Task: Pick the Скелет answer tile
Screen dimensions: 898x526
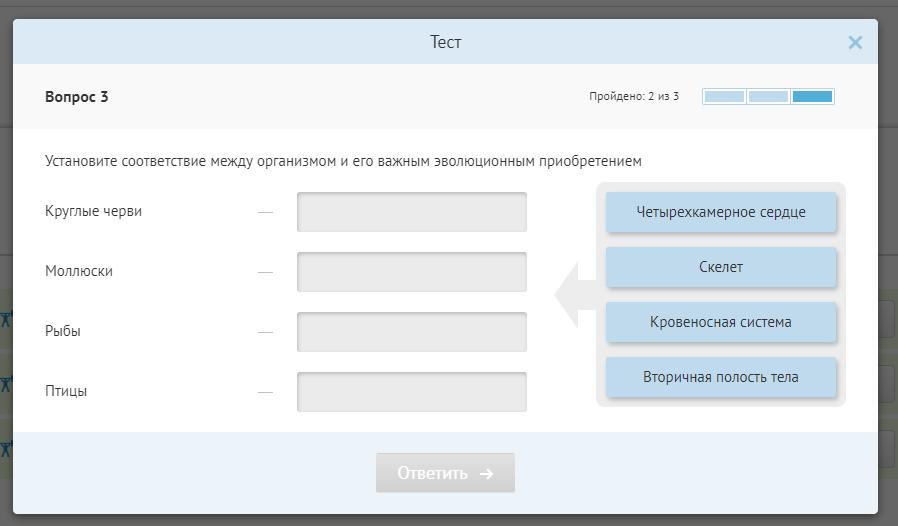Action: point(721,267)
